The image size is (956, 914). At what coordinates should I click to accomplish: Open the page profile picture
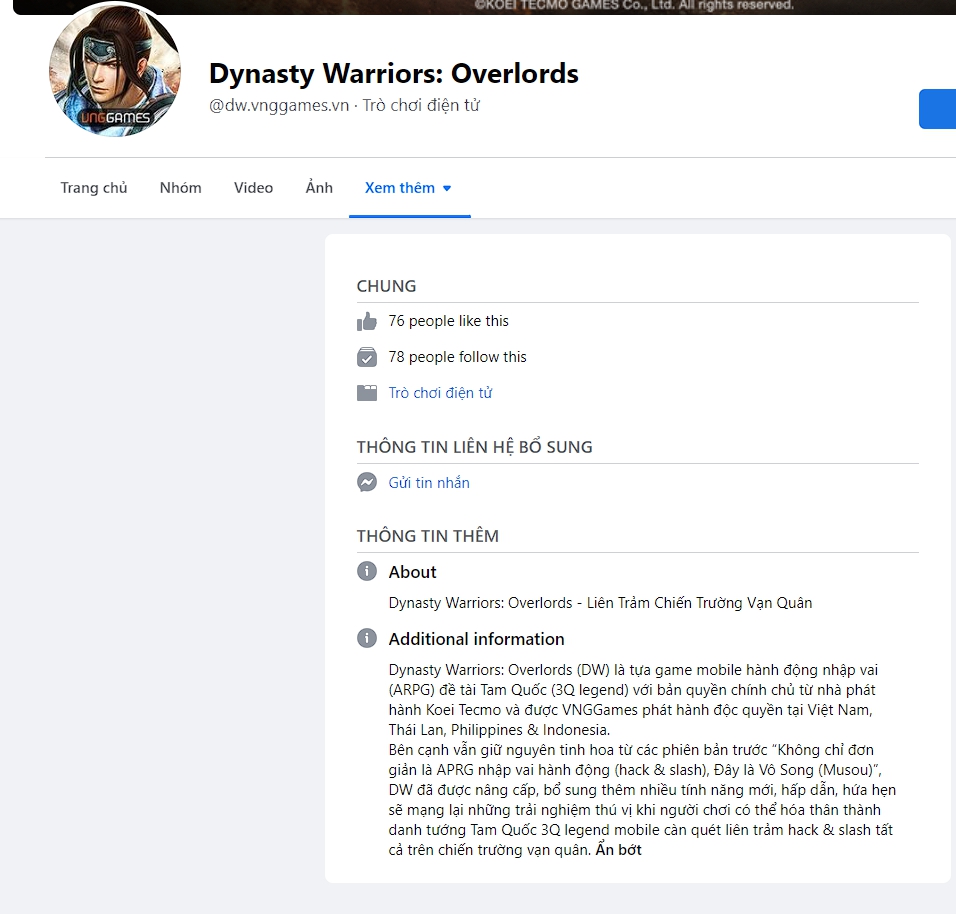(115, 69)
